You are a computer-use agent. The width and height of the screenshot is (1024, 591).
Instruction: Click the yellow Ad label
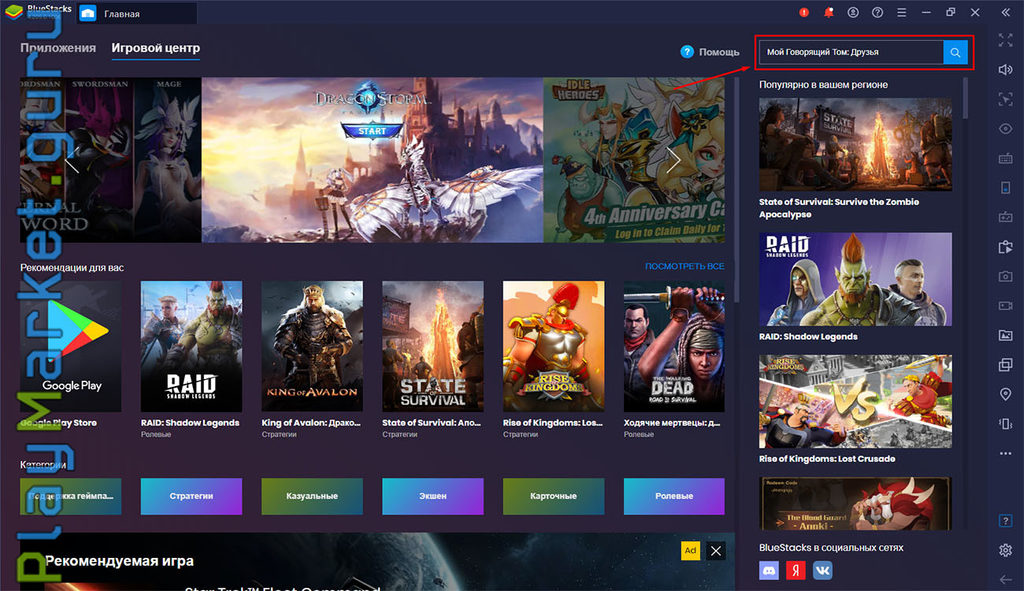coord(690,551)
